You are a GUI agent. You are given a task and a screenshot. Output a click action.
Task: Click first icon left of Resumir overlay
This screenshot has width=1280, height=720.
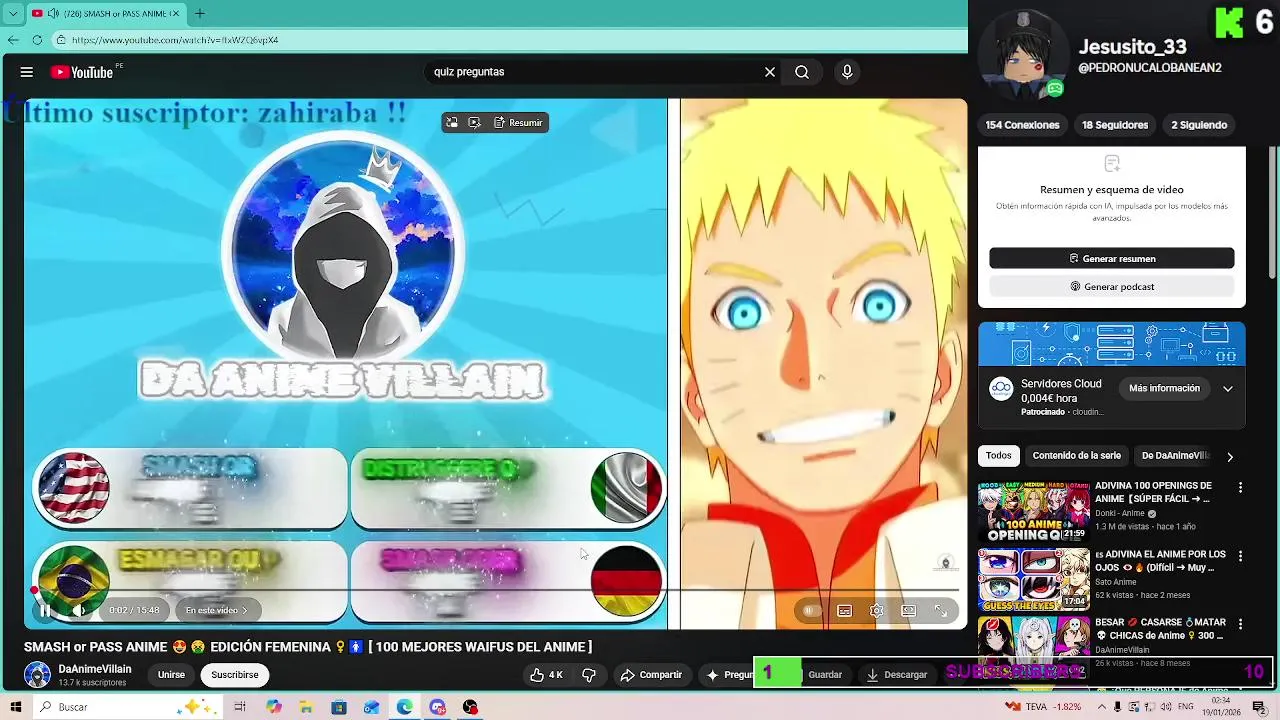[452, 123]
